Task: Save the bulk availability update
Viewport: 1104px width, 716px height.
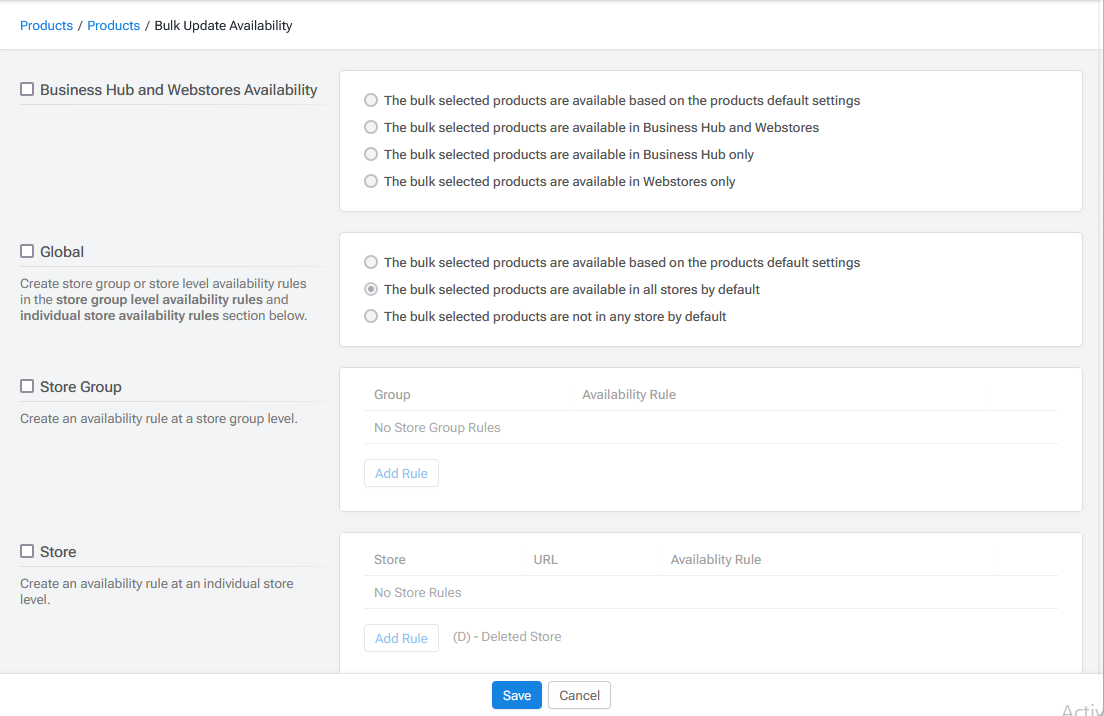Action: (516, 695)
